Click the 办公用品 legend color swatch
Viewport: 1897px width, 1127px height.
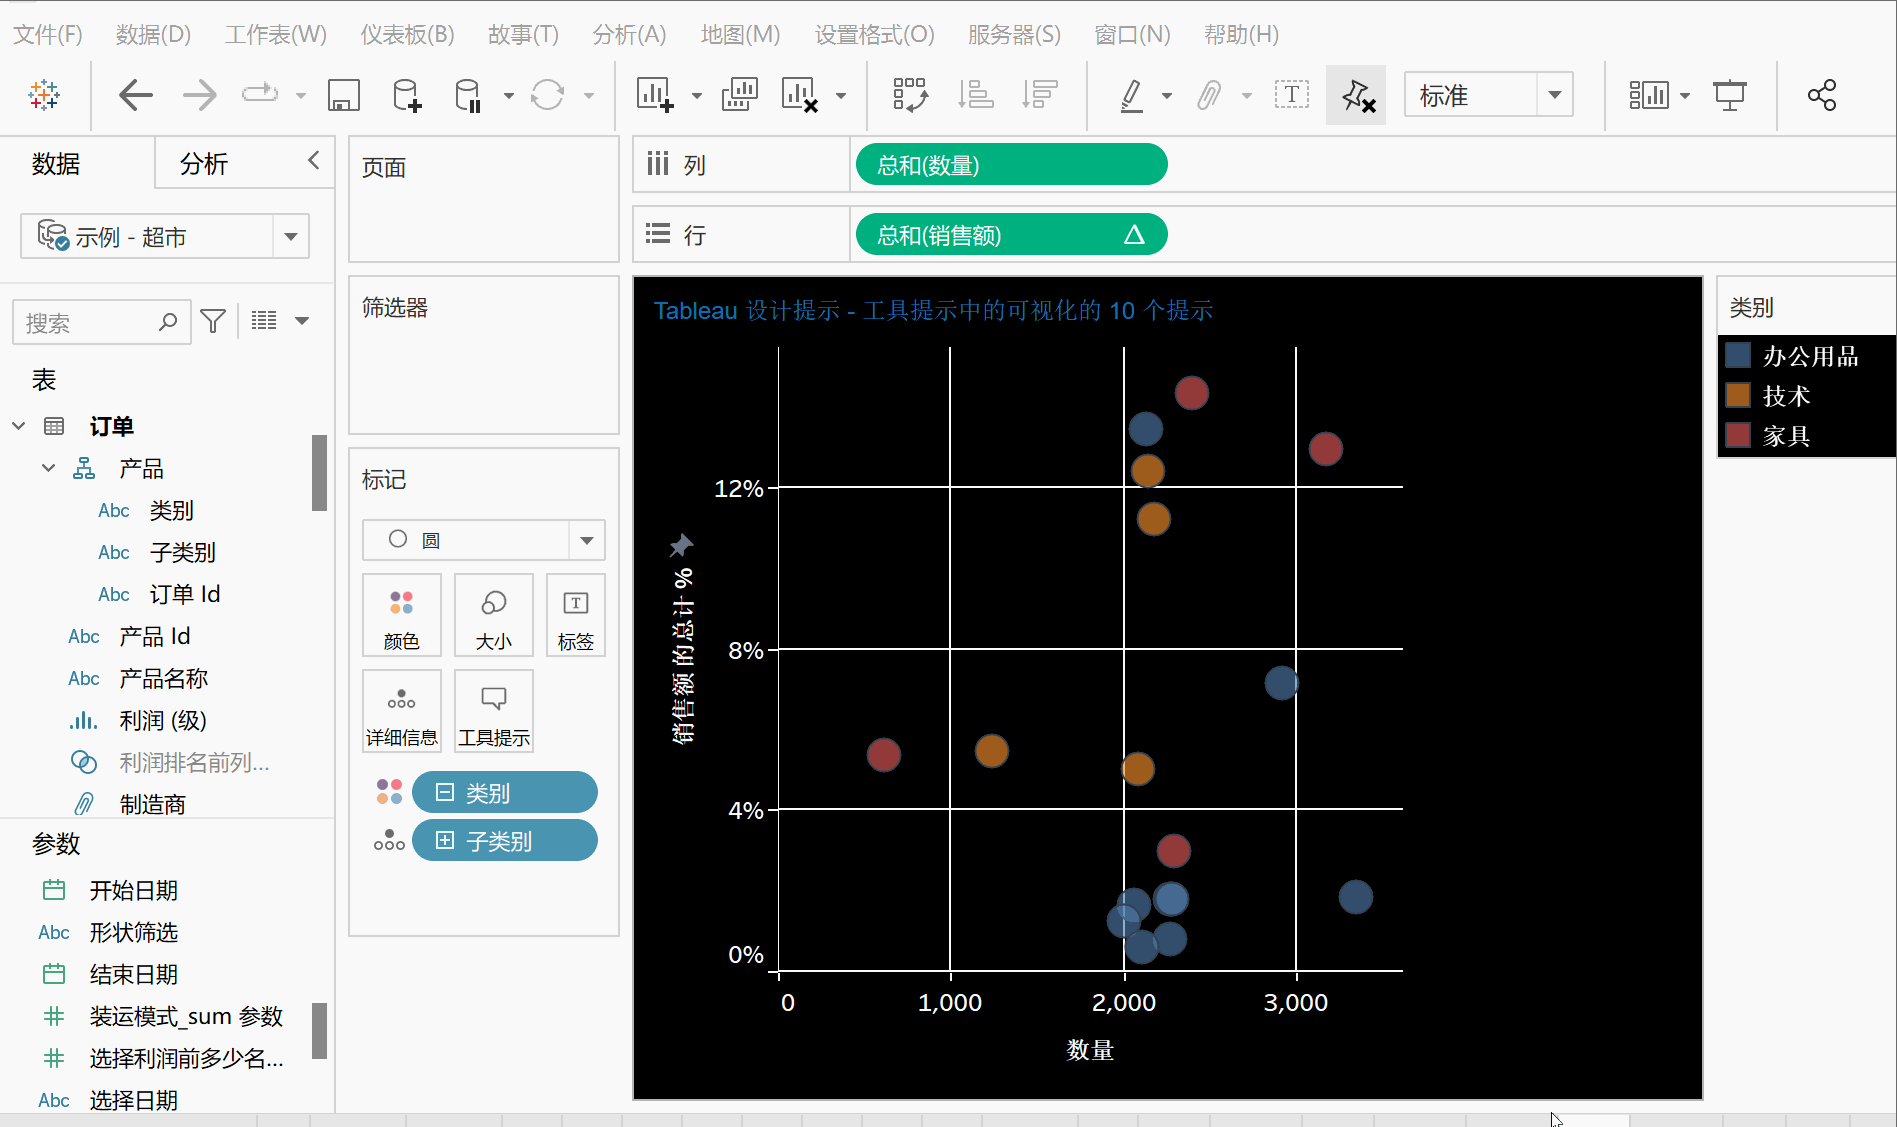pyautogui.click(x=1738, y=356)
